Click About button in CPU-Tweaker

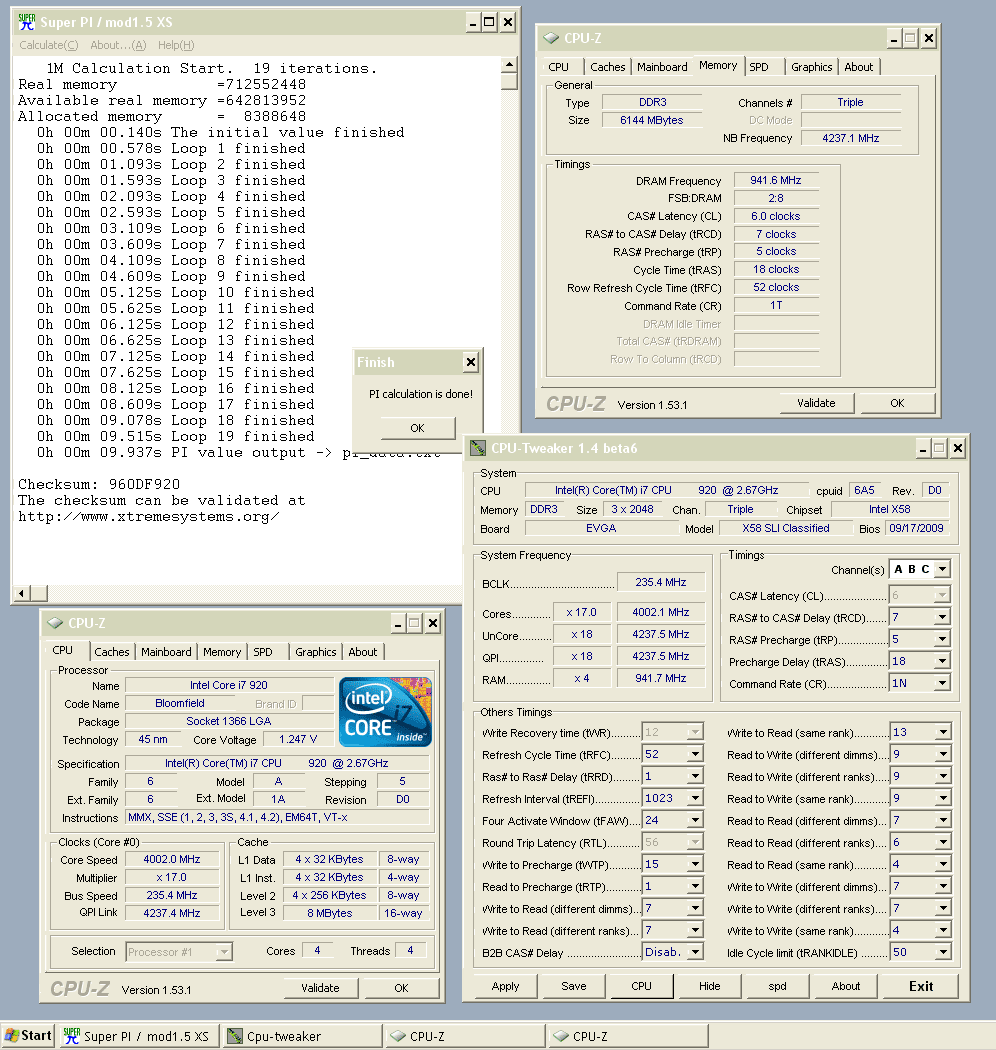tap(846, 986)
